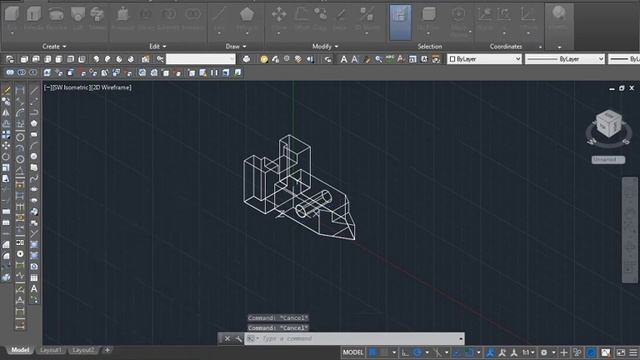Screen dimensions: 640x360
Task: Select the Move Gizmo tool
Action: tap(459, 22)
